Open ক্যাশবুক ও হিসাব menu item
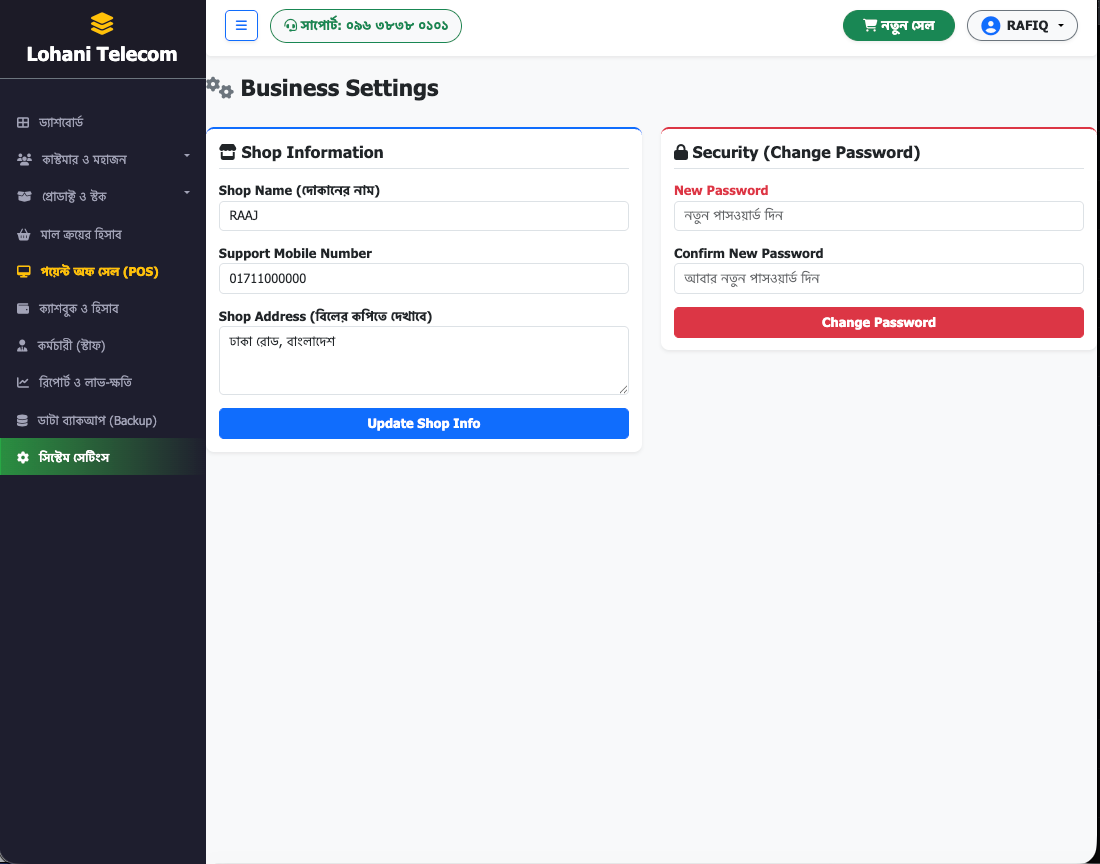The image size is (1100, 864). click(x=79, y=309)
